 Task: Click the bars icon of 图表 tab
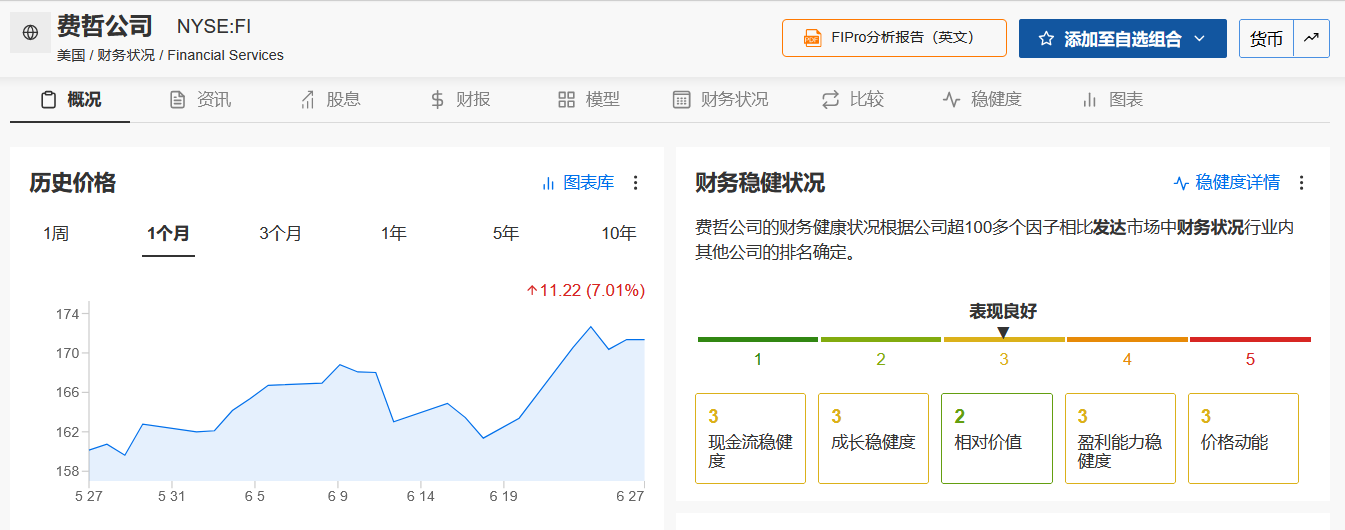[1089, 100]
